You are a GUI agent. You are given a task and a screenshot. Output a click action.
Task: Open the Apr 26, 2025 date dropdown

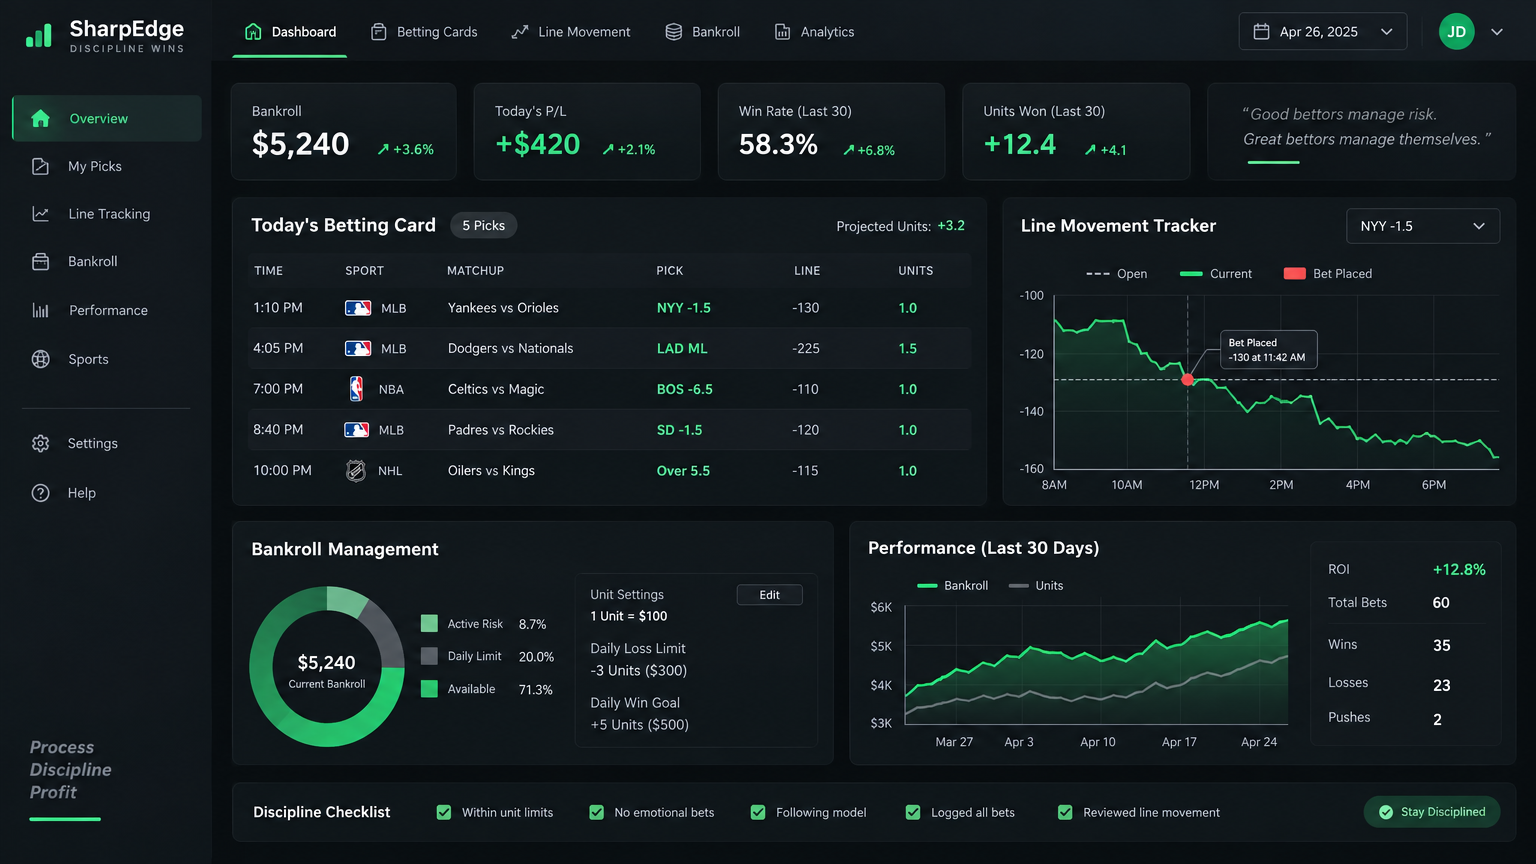click(1322, 32)
